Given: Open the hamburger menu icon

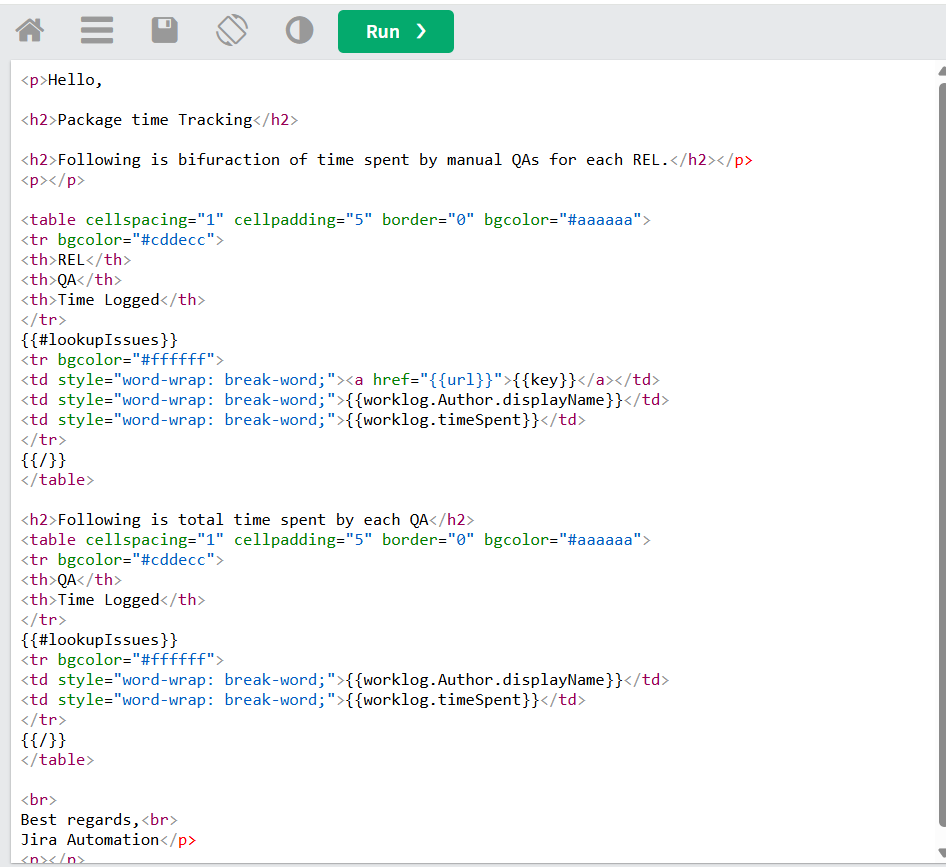Looking at the screenshot, I should coord(97,30).
